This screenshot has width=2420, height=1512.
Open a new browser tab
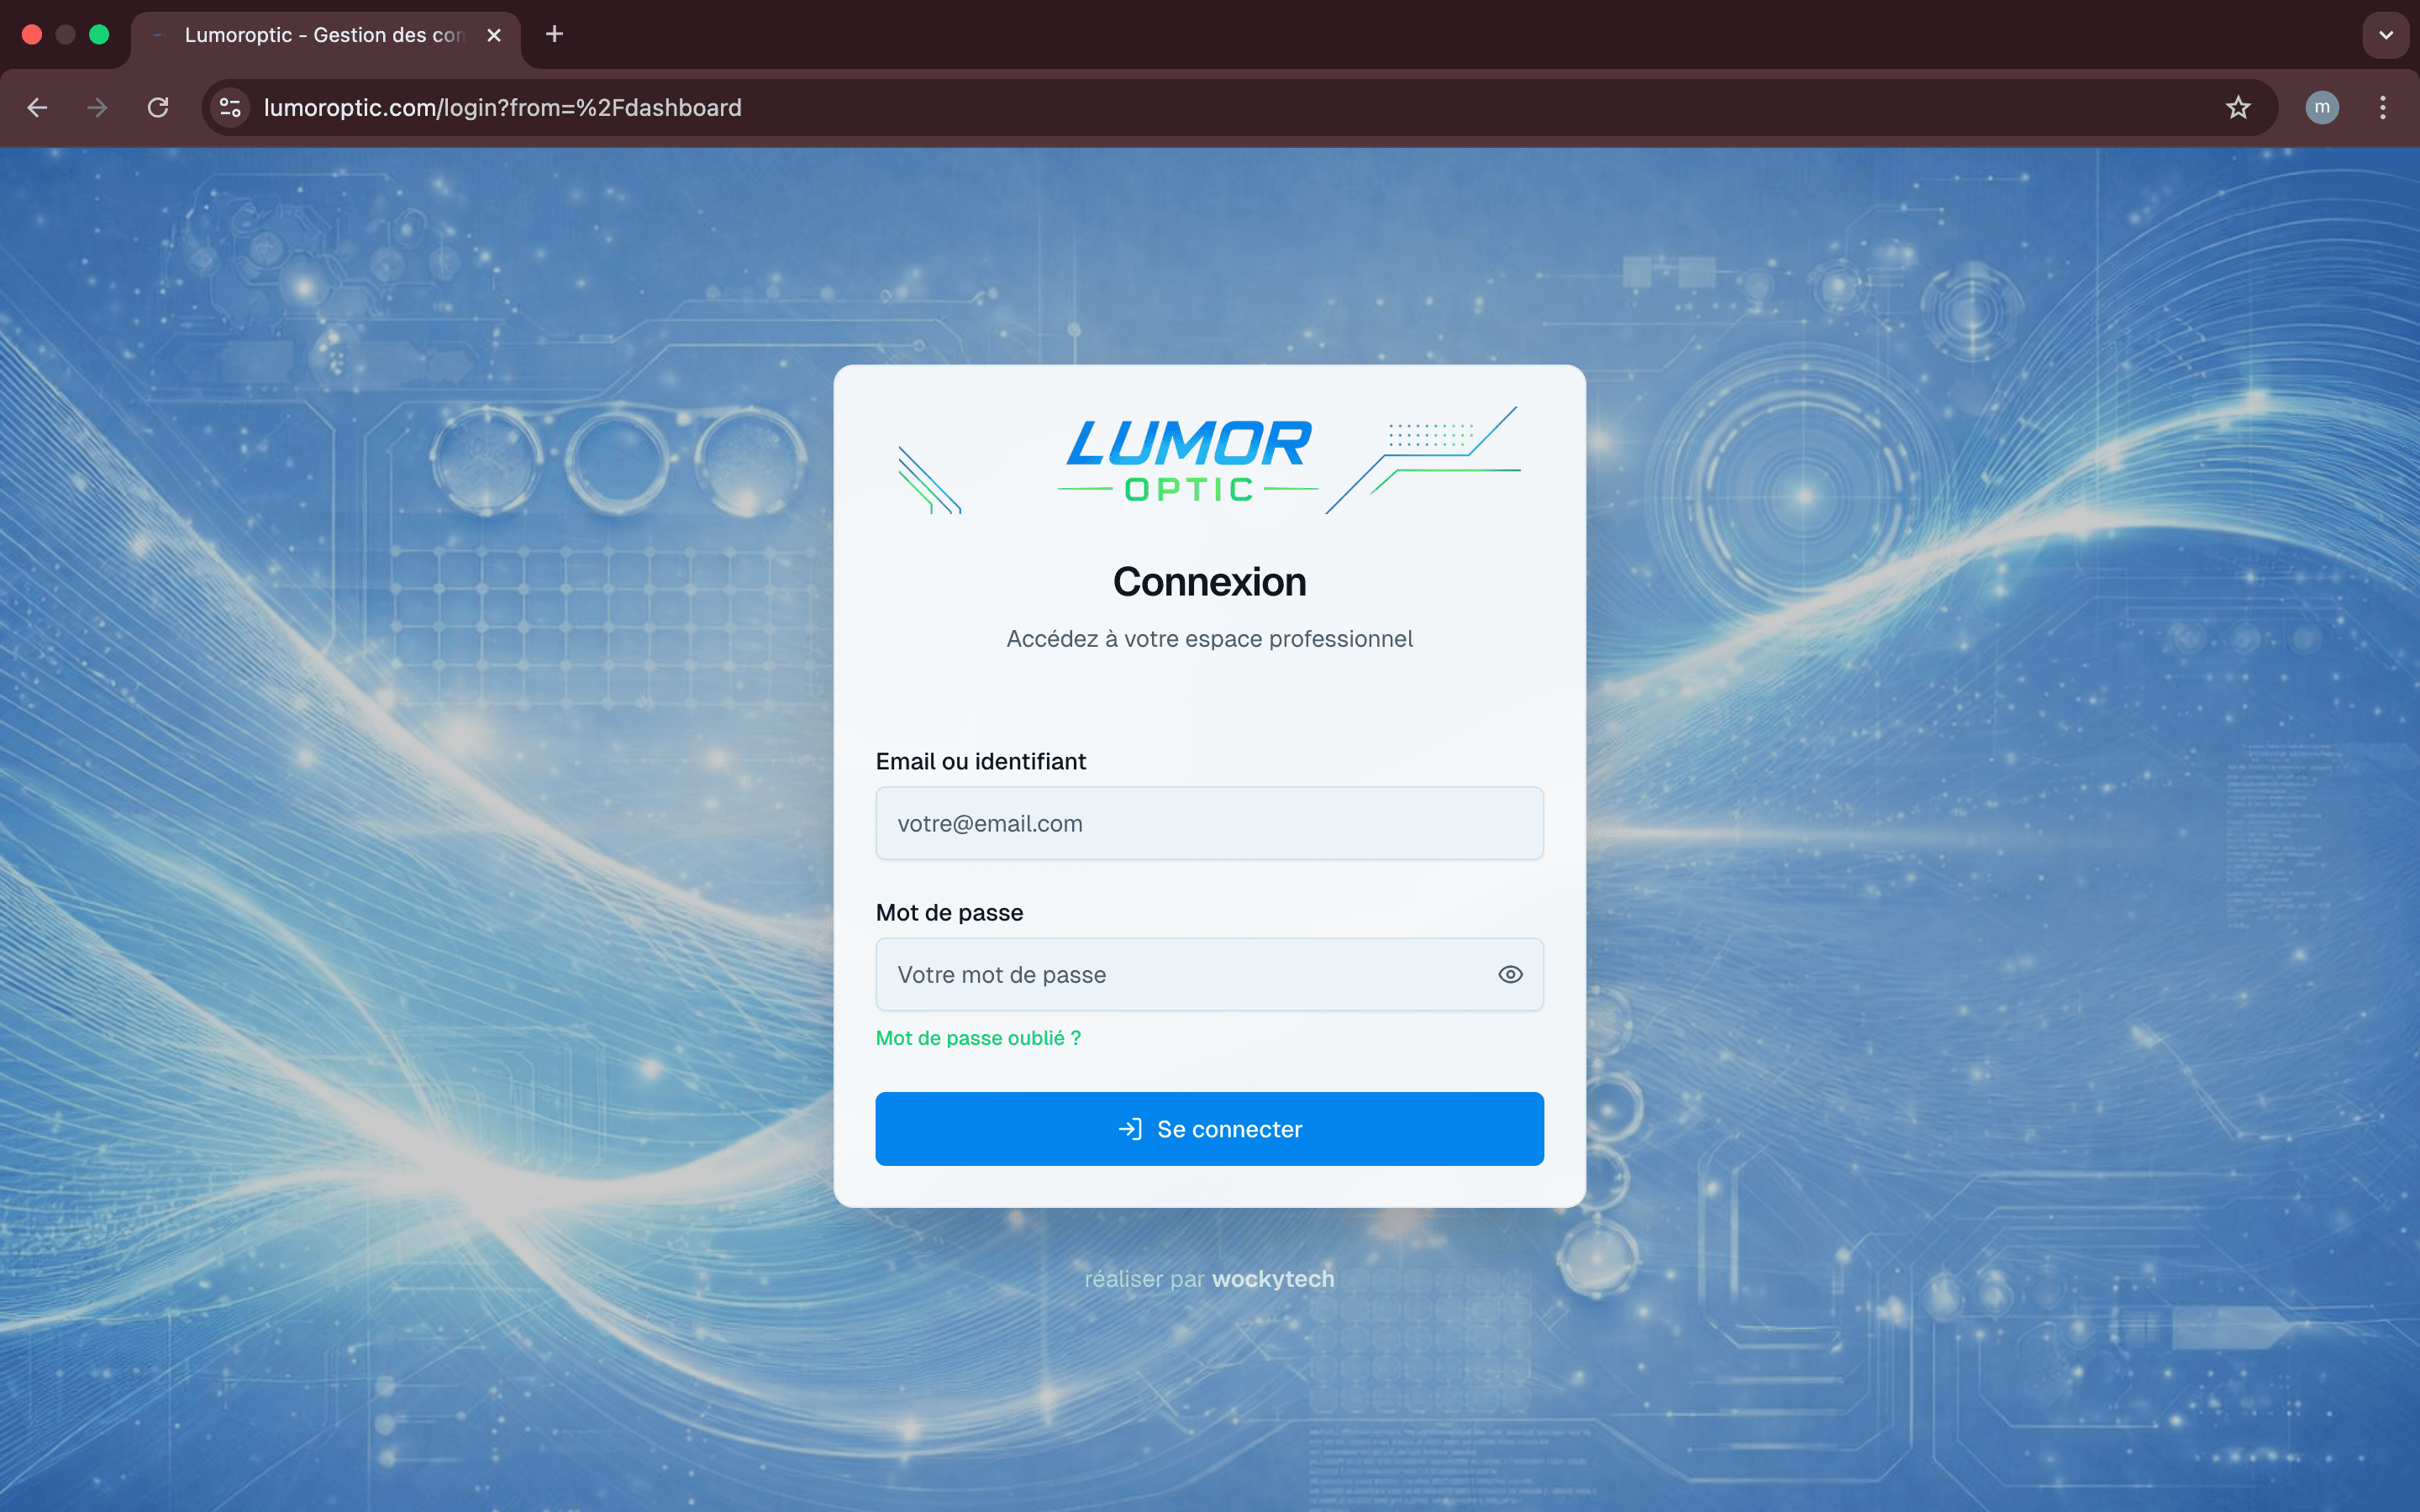[554, 34]
